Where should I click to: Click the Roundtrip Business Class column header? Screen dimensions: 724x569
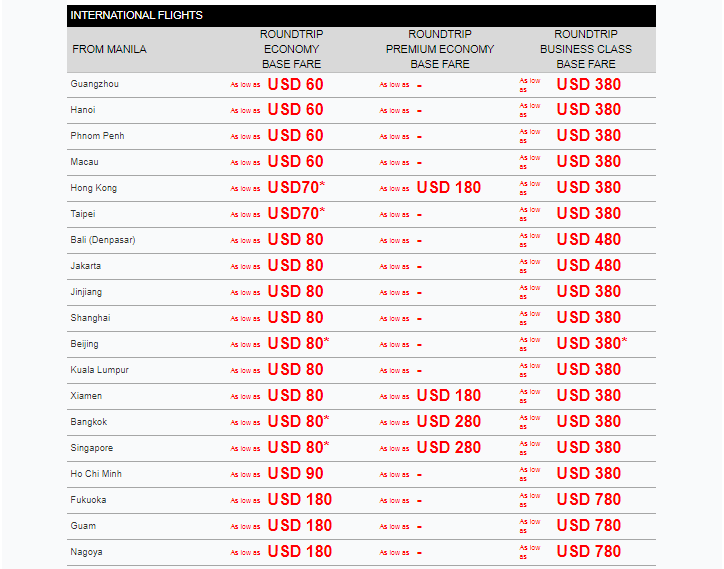click(x=586, y=49)
